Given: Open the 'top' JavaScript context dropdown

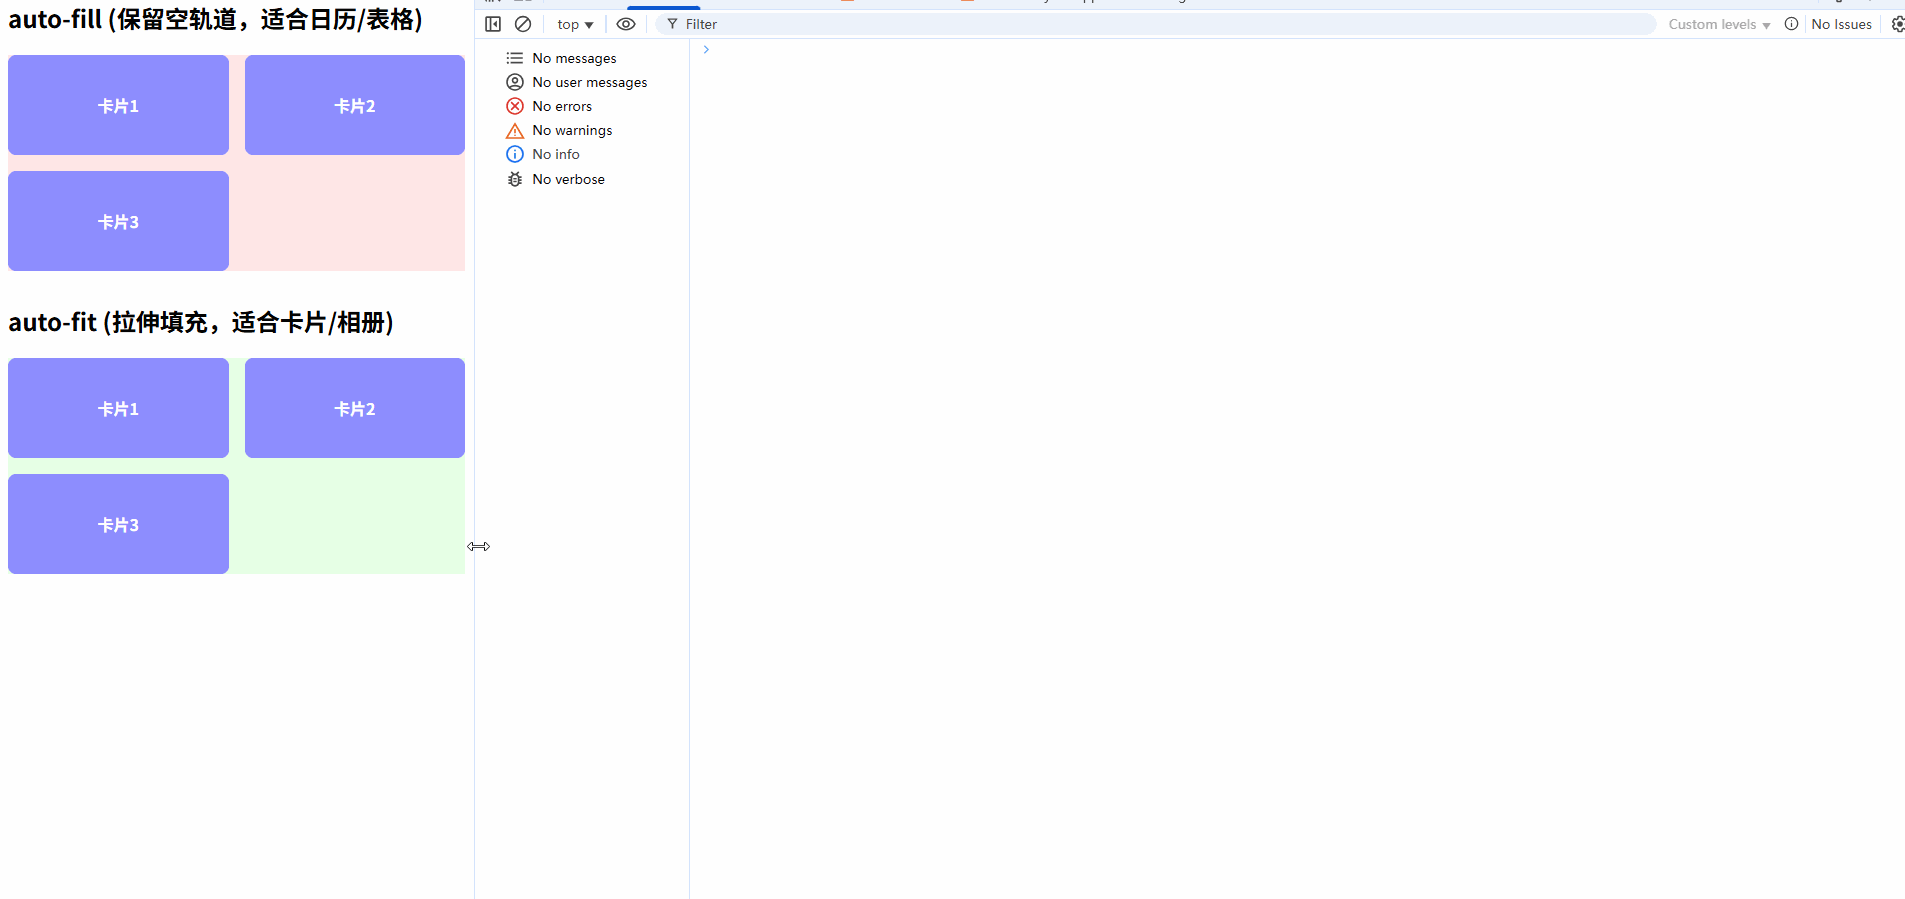Looking at the screenshot, I should click(575, 24).
